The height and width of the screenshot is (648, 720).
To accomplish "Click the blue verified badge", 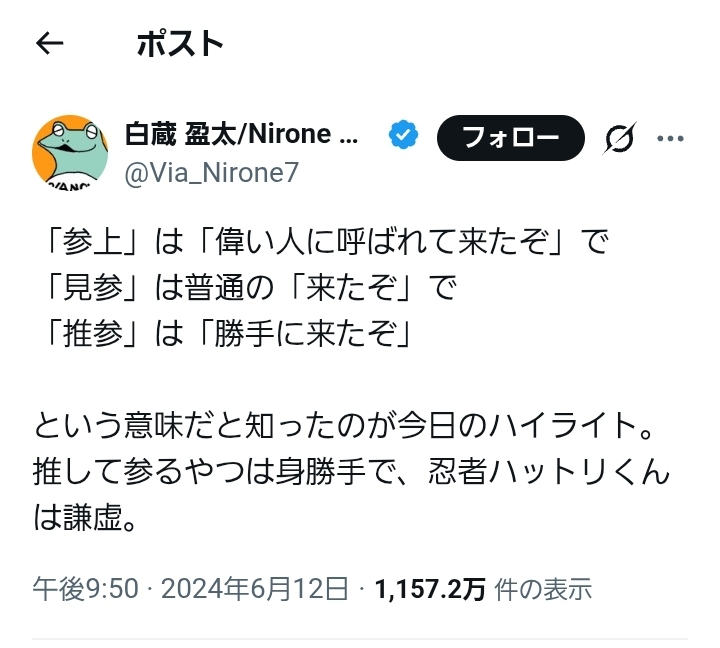I will tap(403, 135).
